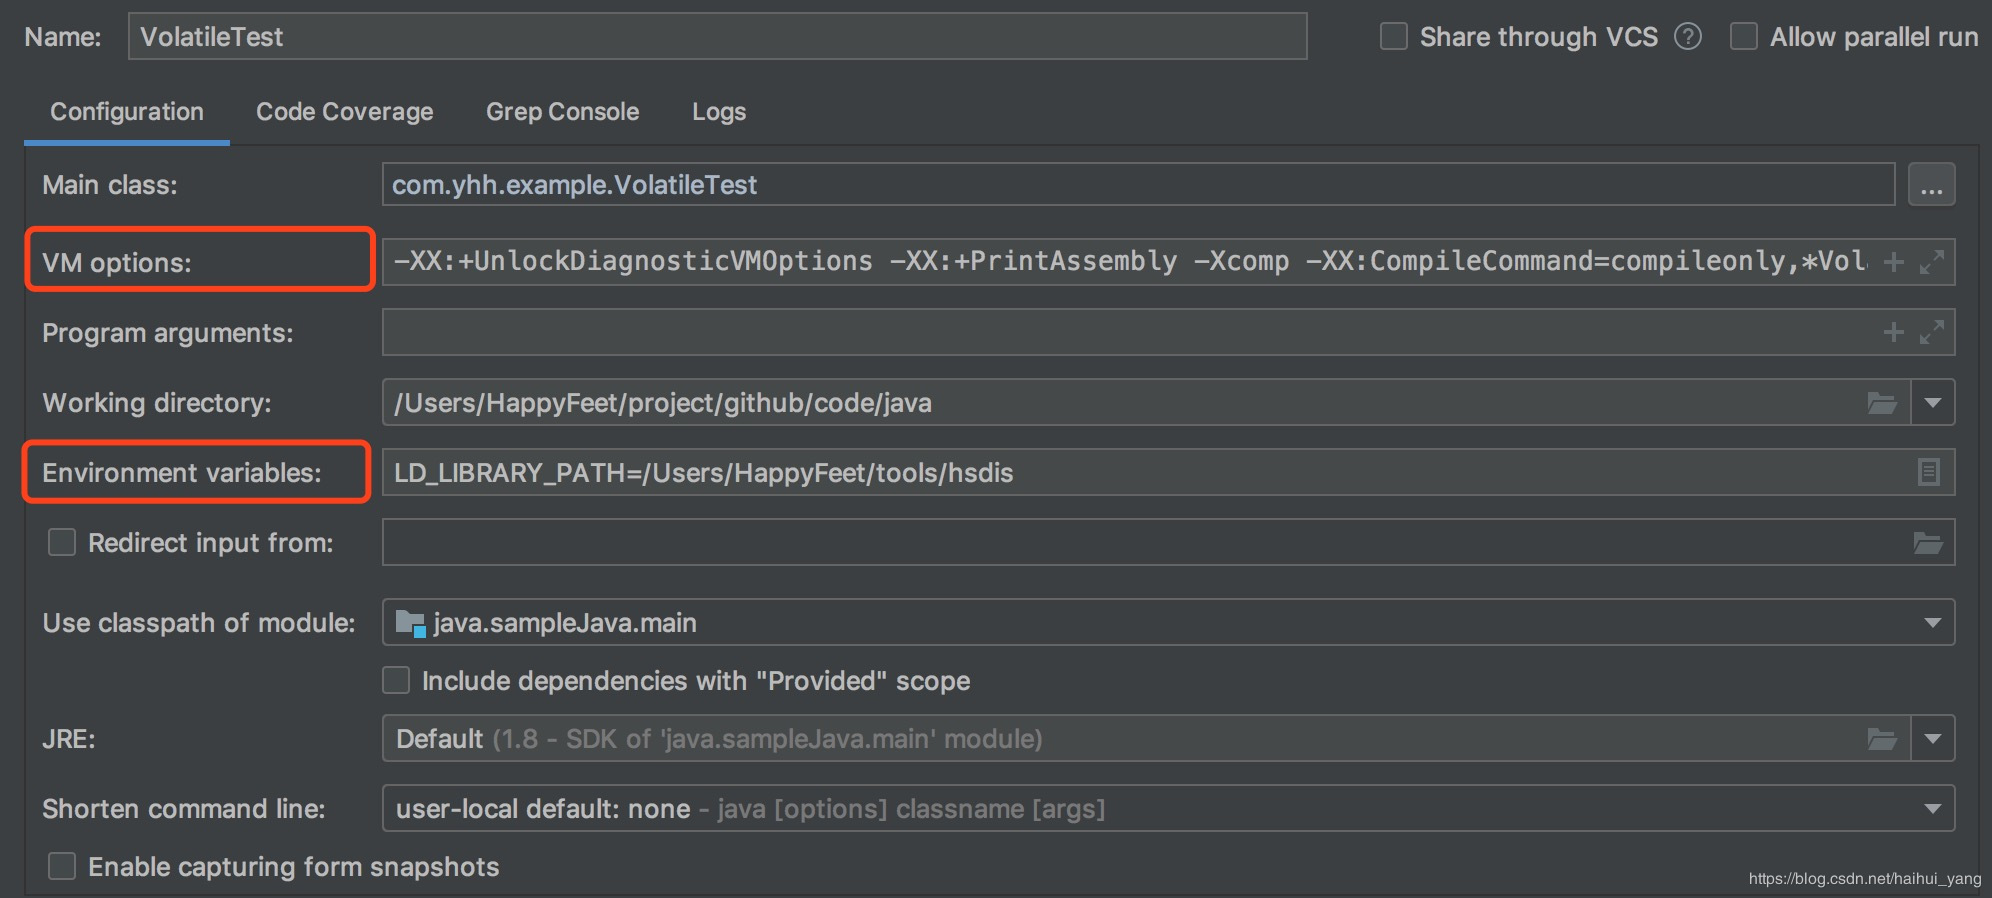Click the Main class browse ellipsis button

tap(1931, 185)
